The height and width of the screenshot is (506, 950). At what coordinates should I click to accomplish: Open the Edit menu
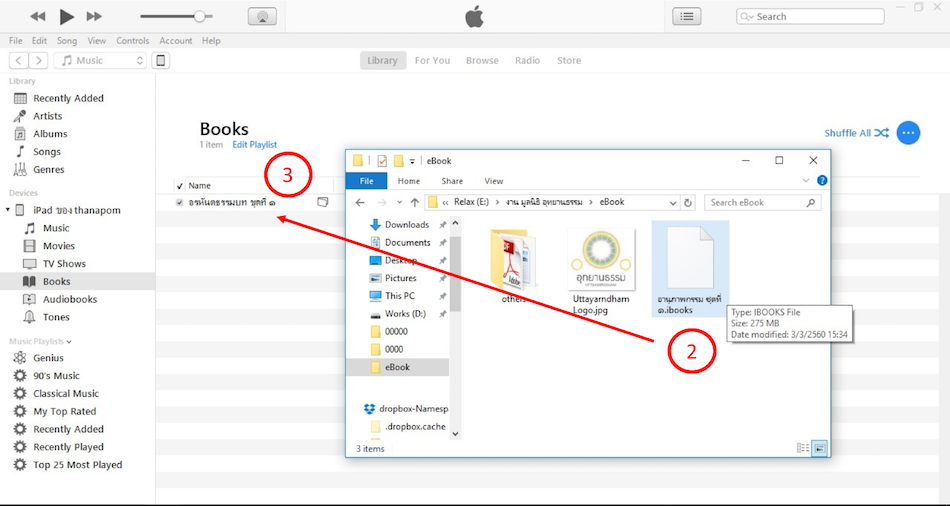point(39,41)
